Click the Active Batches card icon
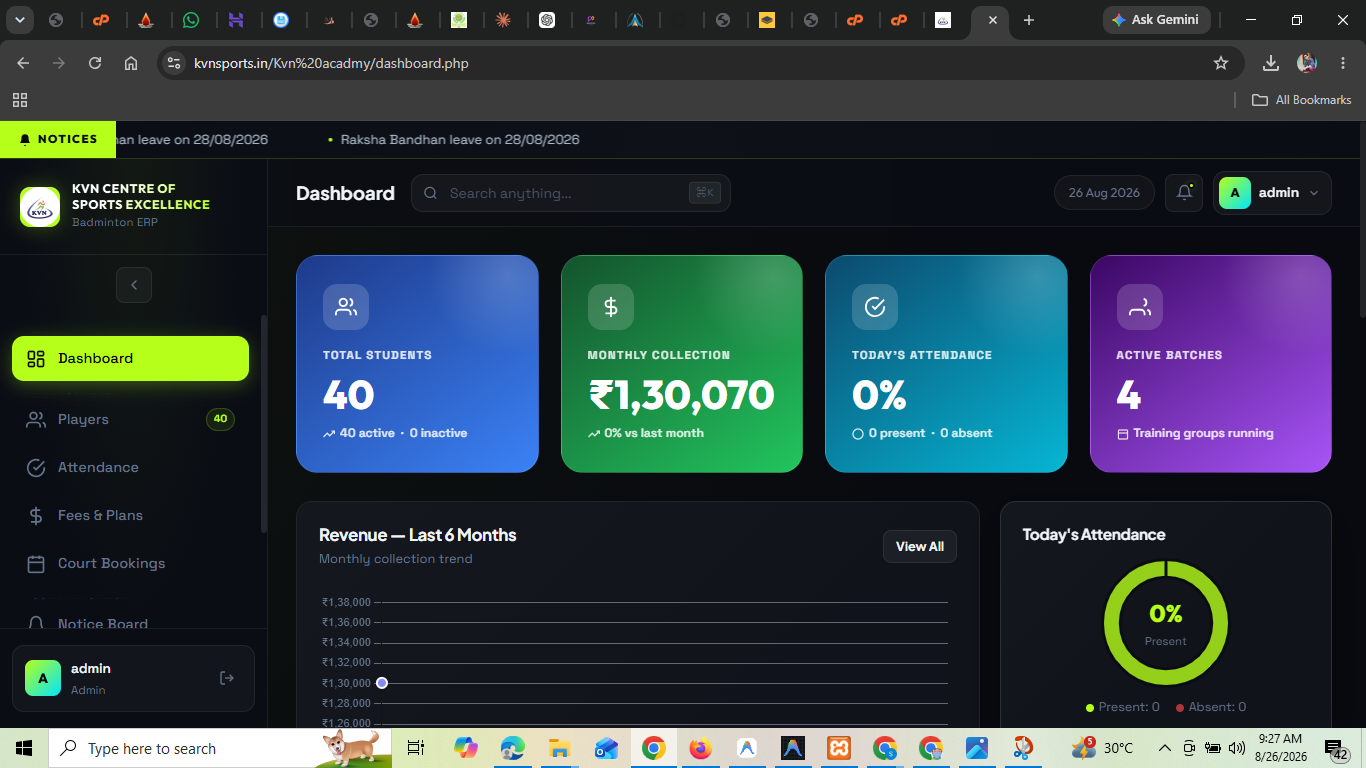 click(x=1139, y=307)
